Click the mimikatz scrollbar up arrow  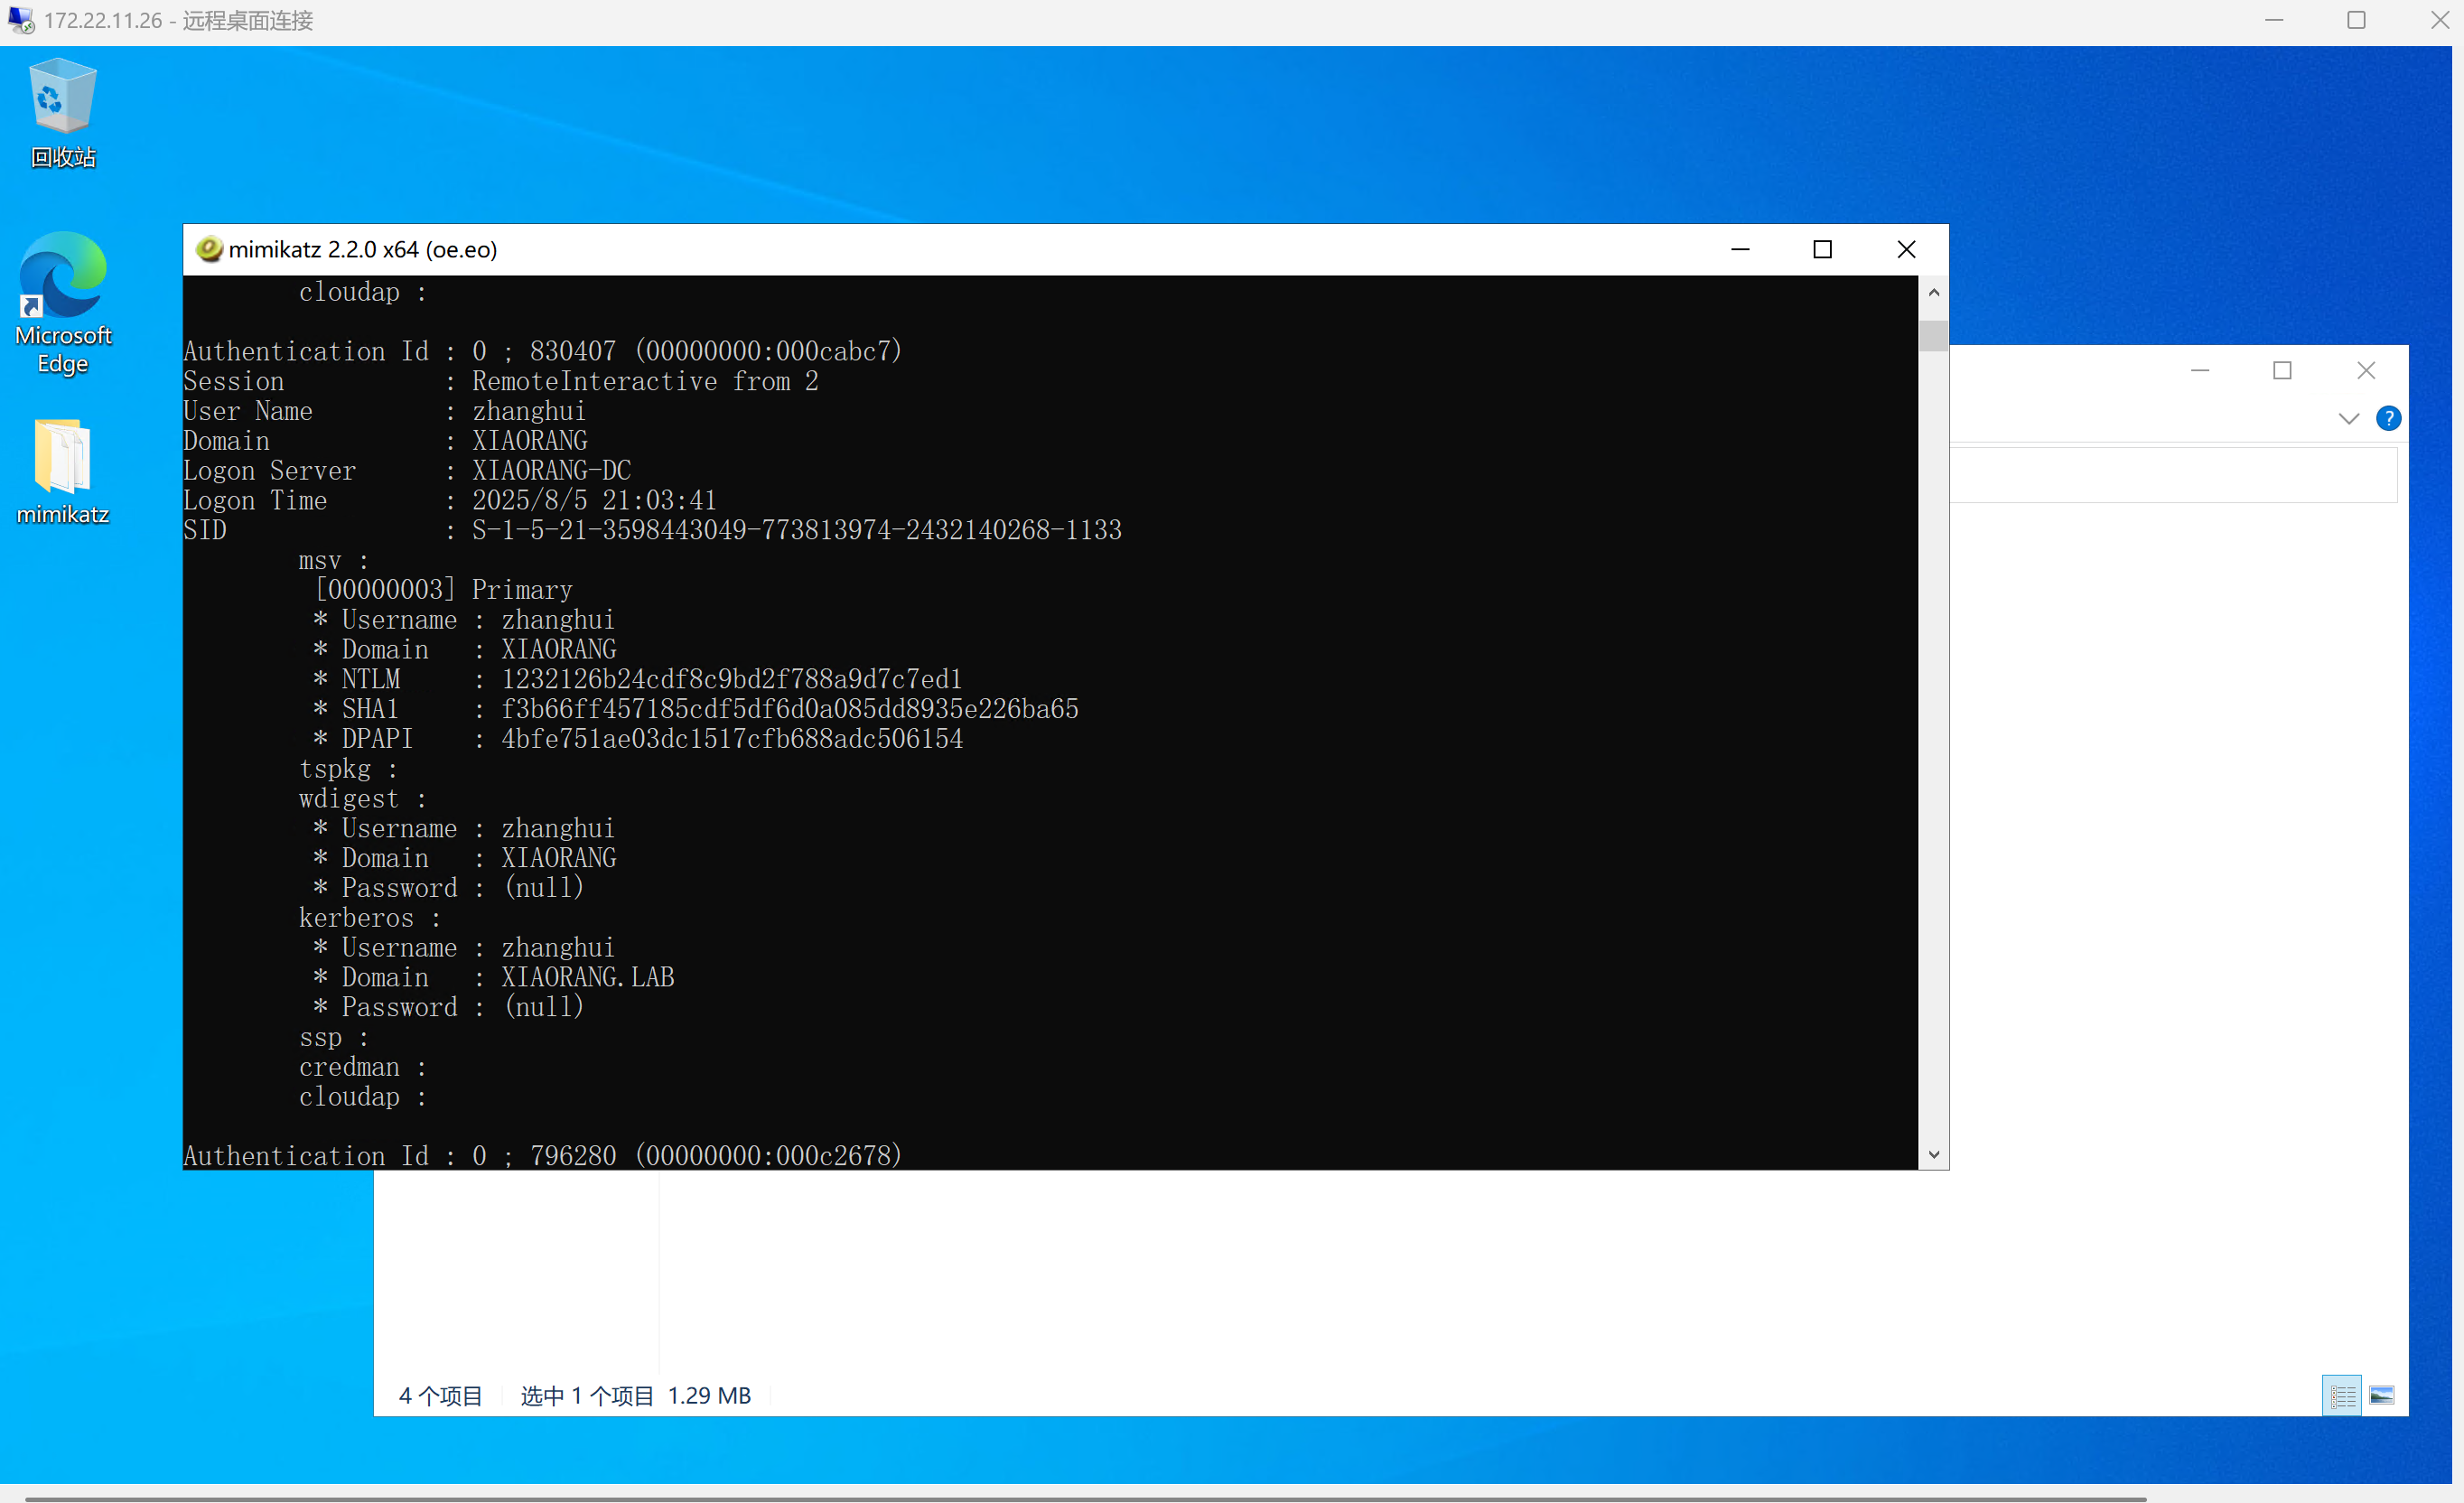coord(1933,292)
